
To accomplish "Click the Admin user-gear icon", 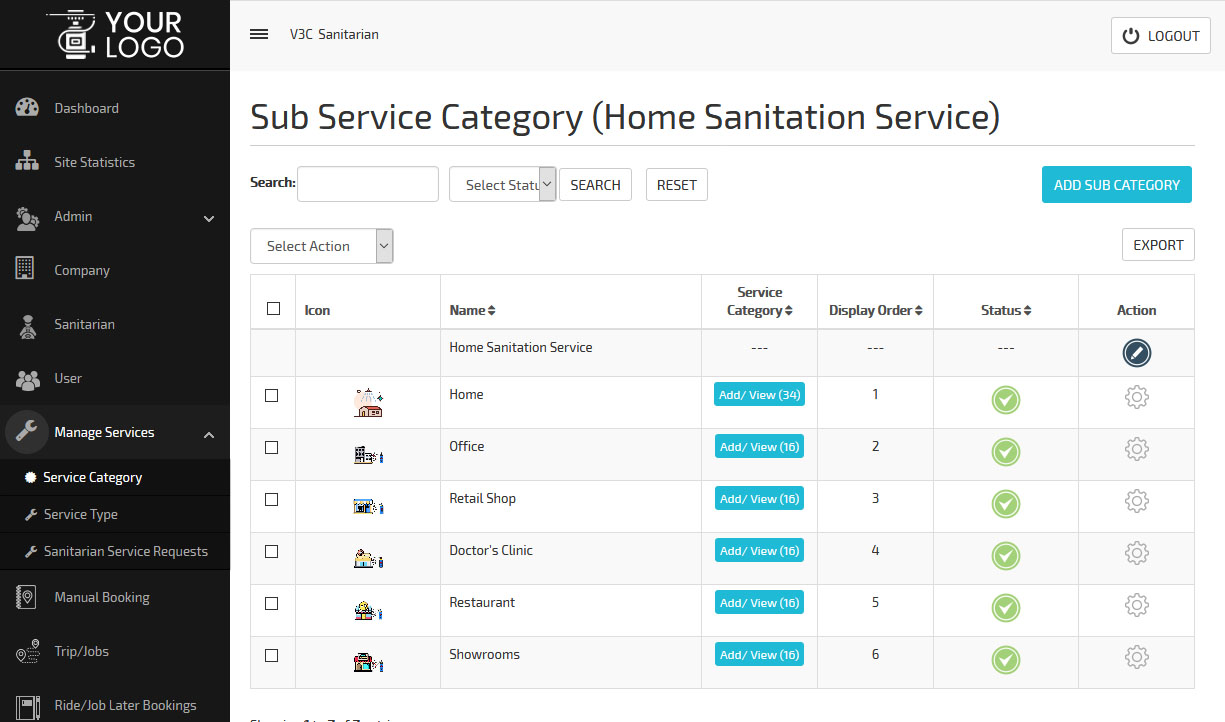I will 27,216.
